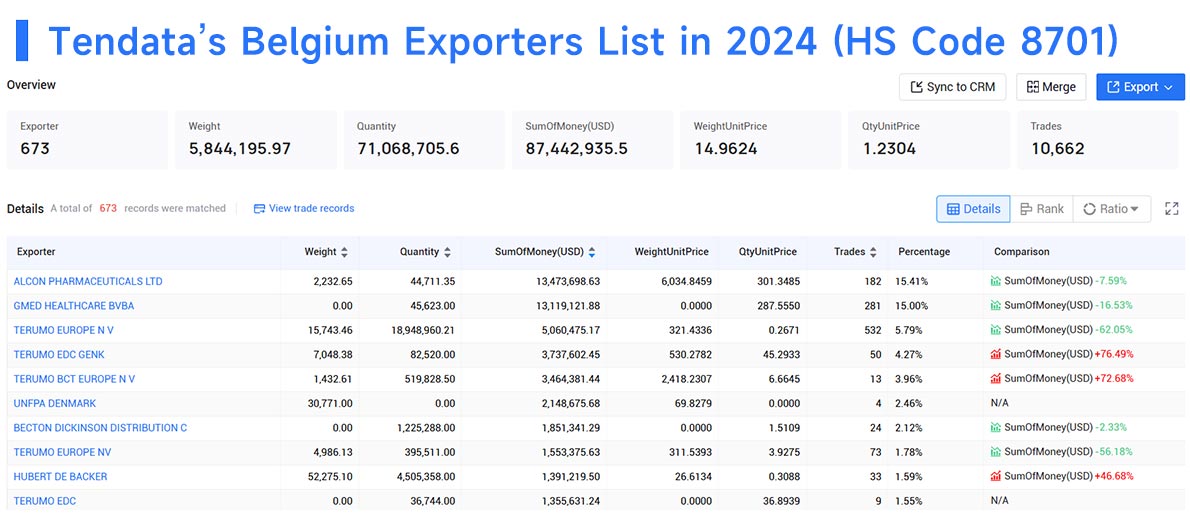Click the comparison chart icon for ALCON PHARMACEUTICALS
The width and height of the screenshot is (1190, 519).
(996, 282)
